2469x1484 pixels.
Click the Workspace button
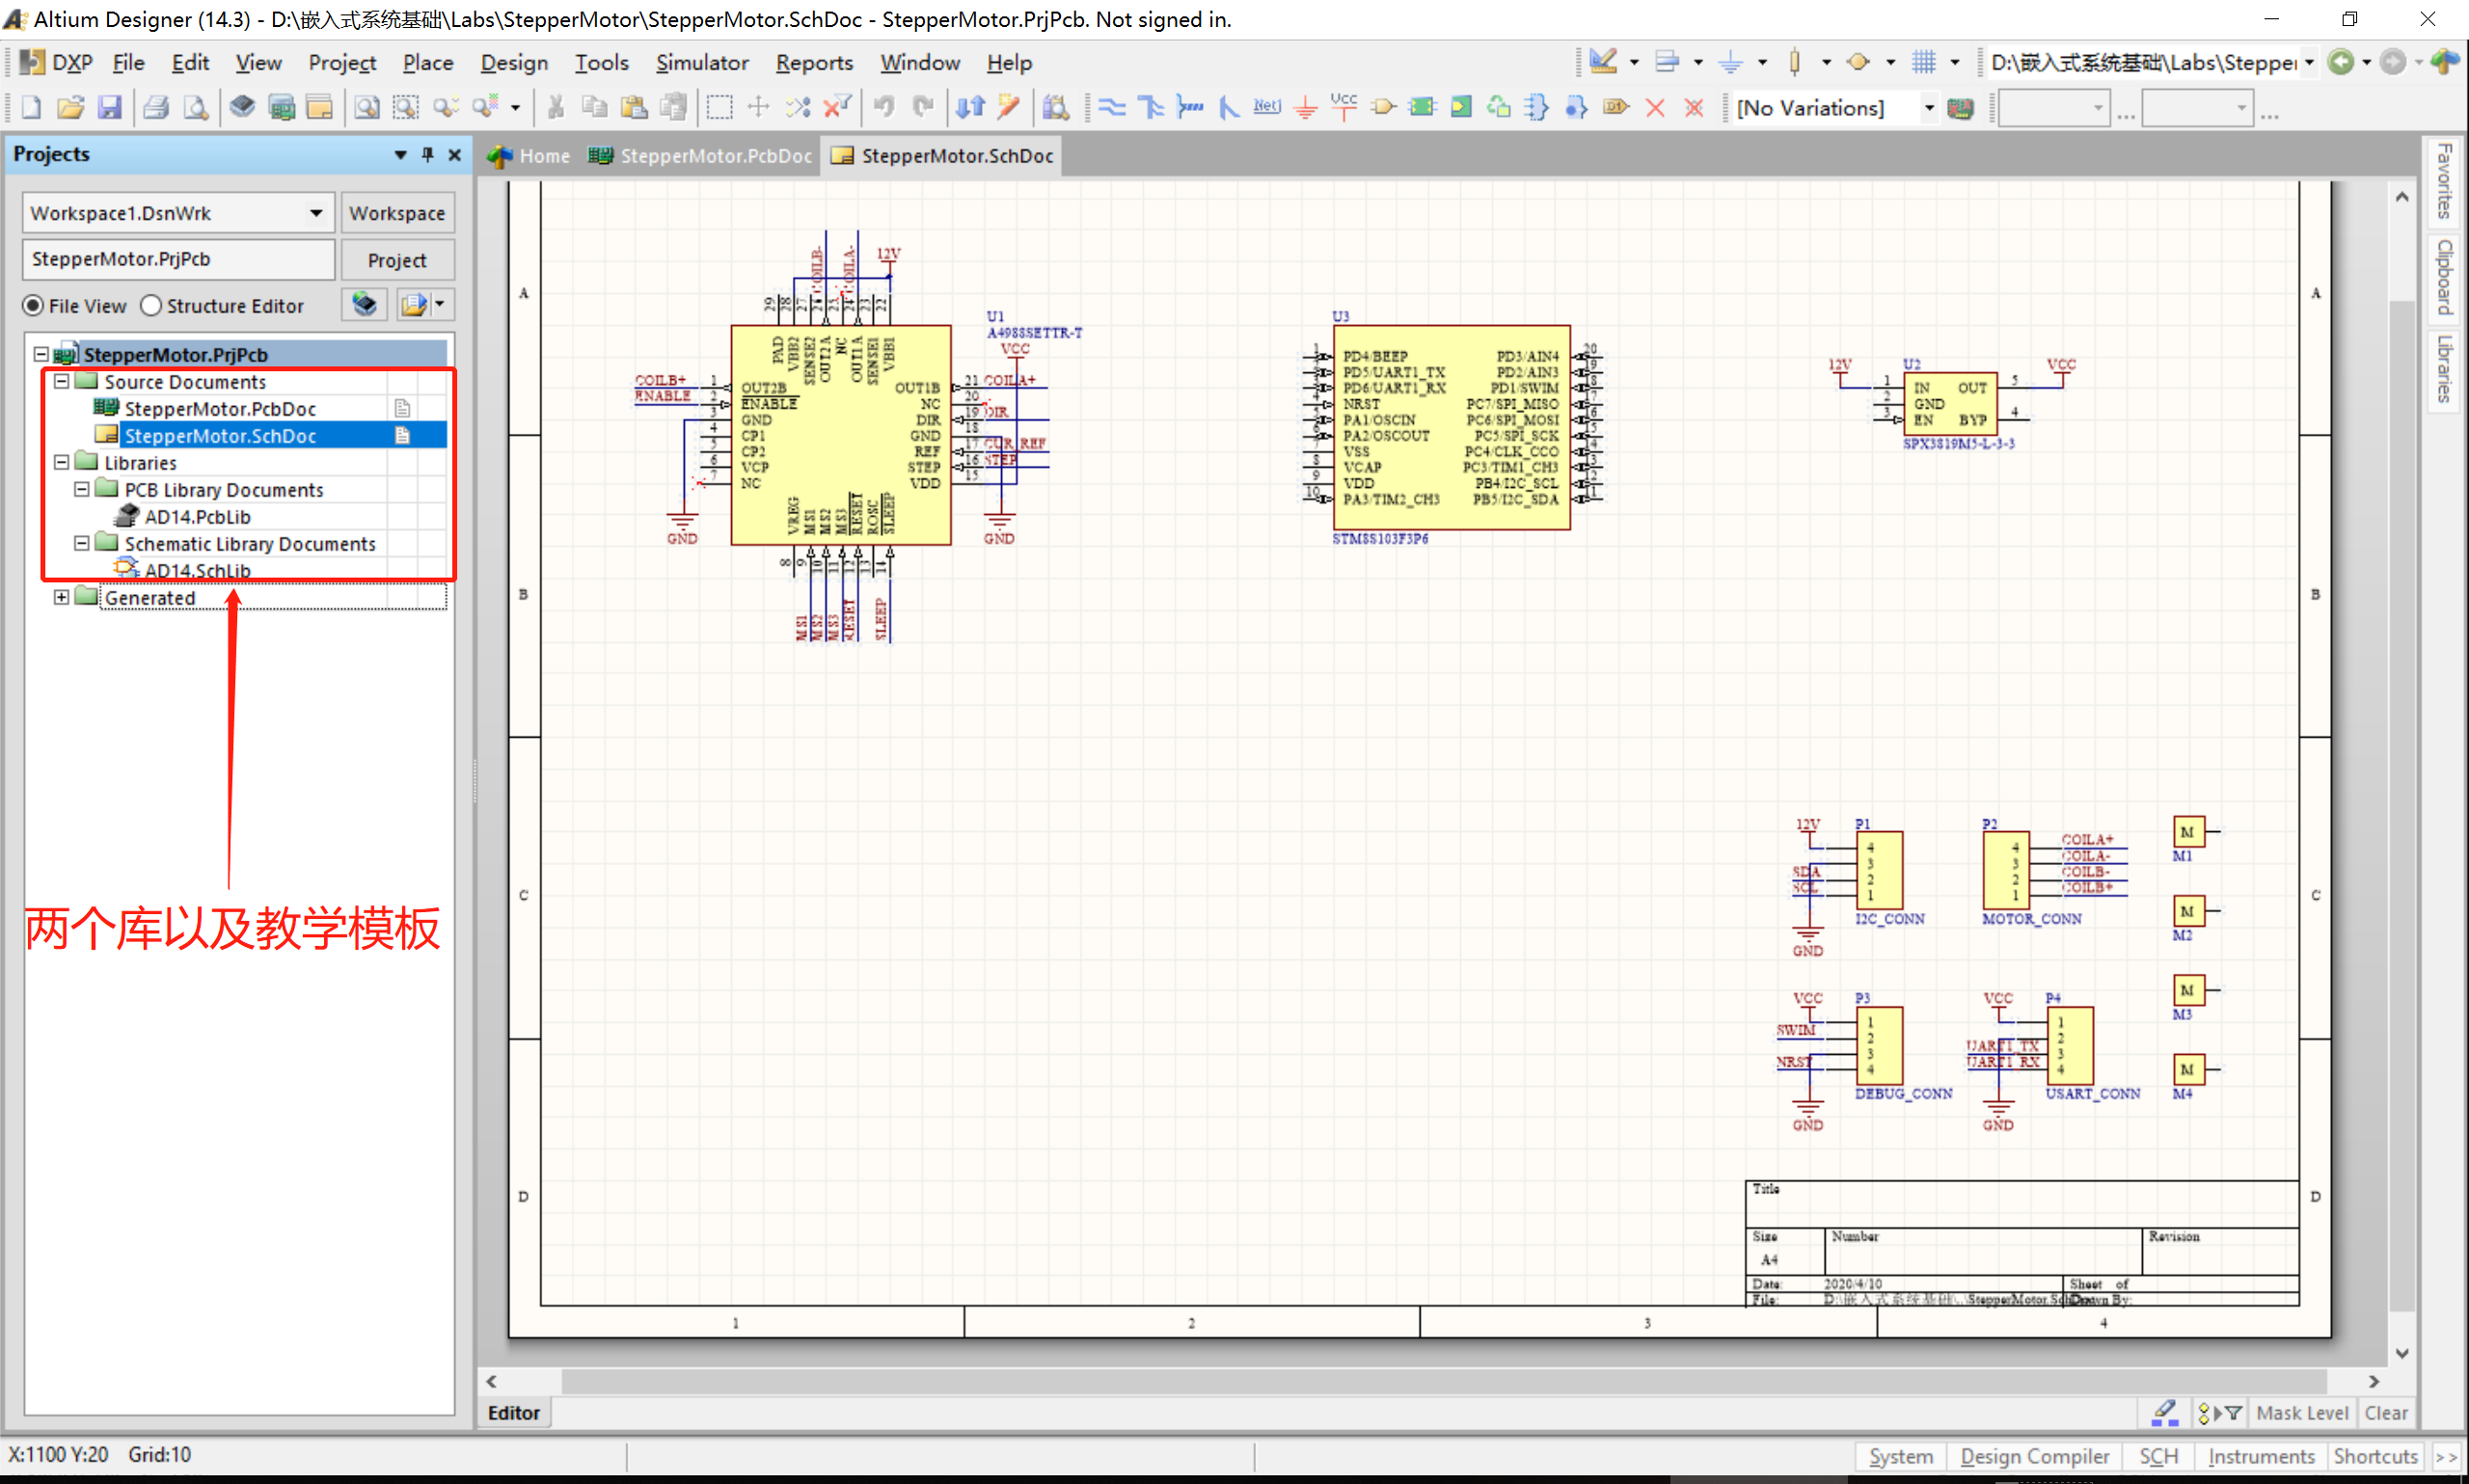(x=397, y=213)
